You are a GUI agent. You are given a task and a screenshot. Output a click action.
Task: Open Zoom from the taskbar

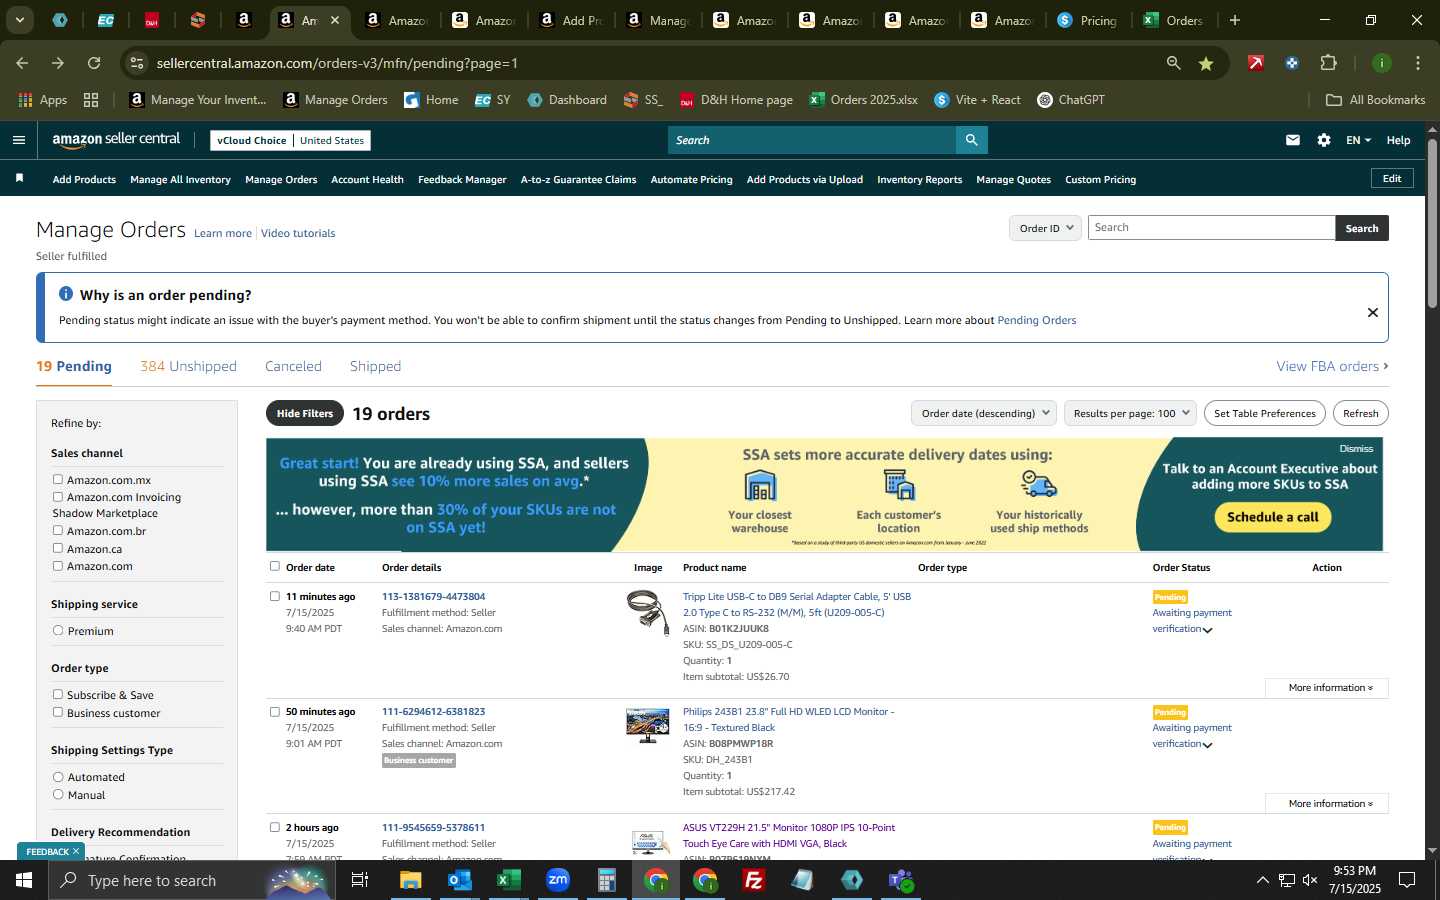point(558,880)
